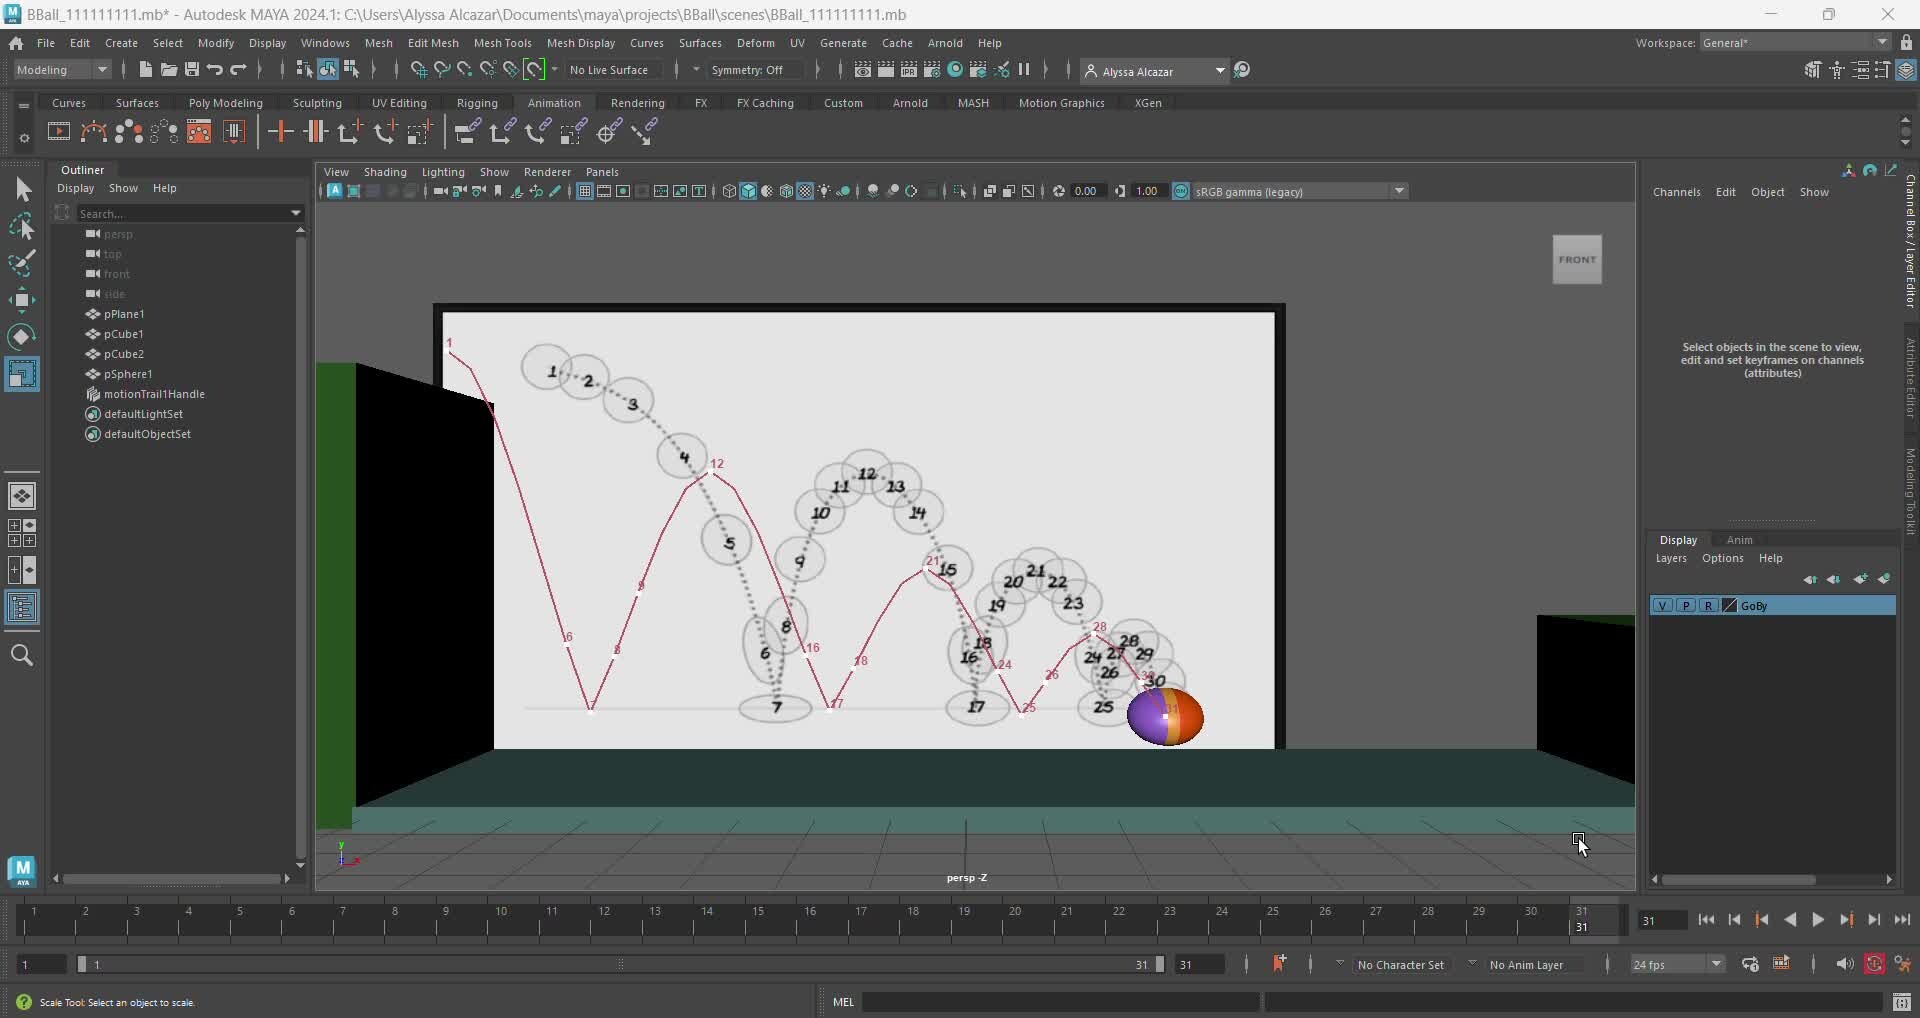
Task: Create a new layer in the Layer Editor
Action: click(1862, 579)
